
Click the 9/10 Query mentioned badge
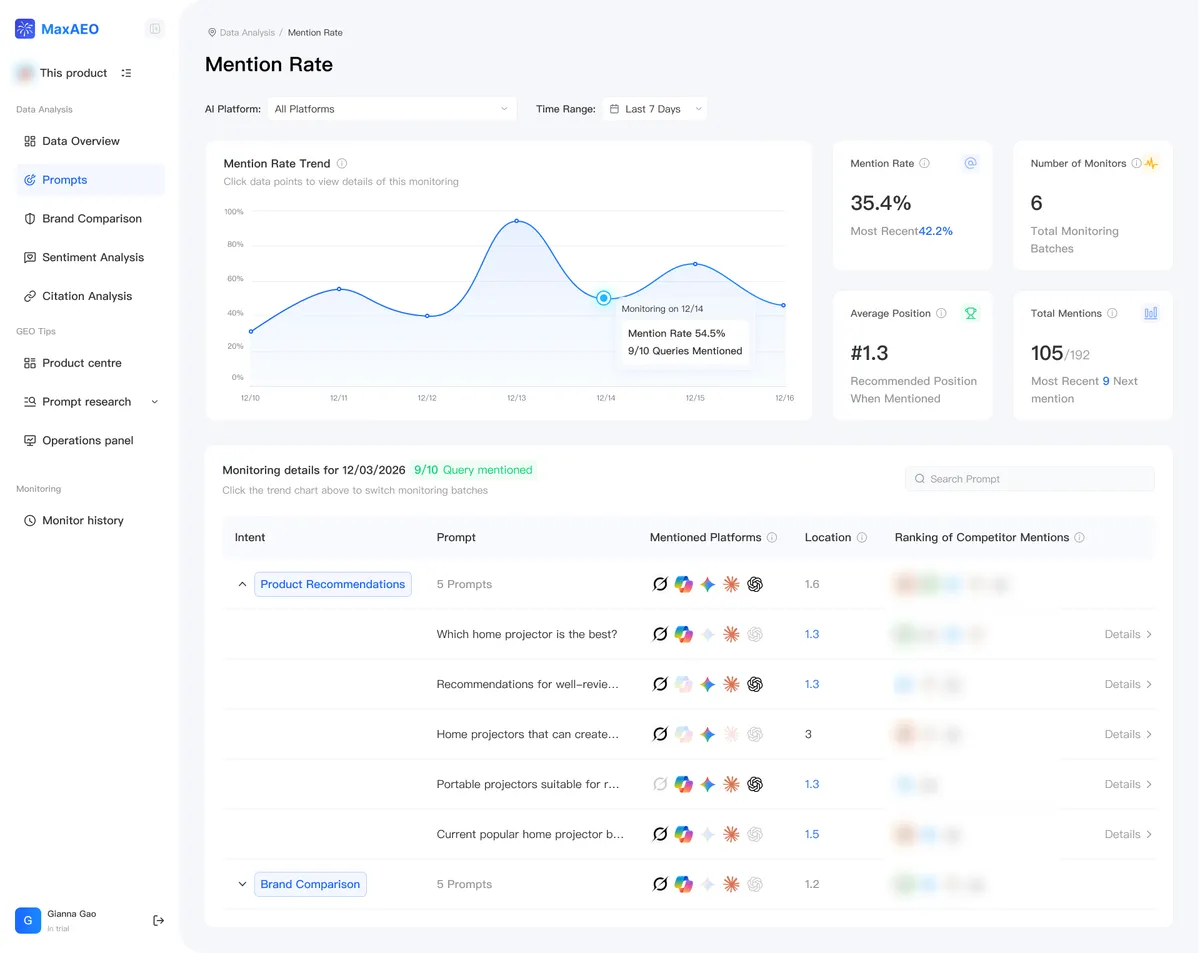473,470
